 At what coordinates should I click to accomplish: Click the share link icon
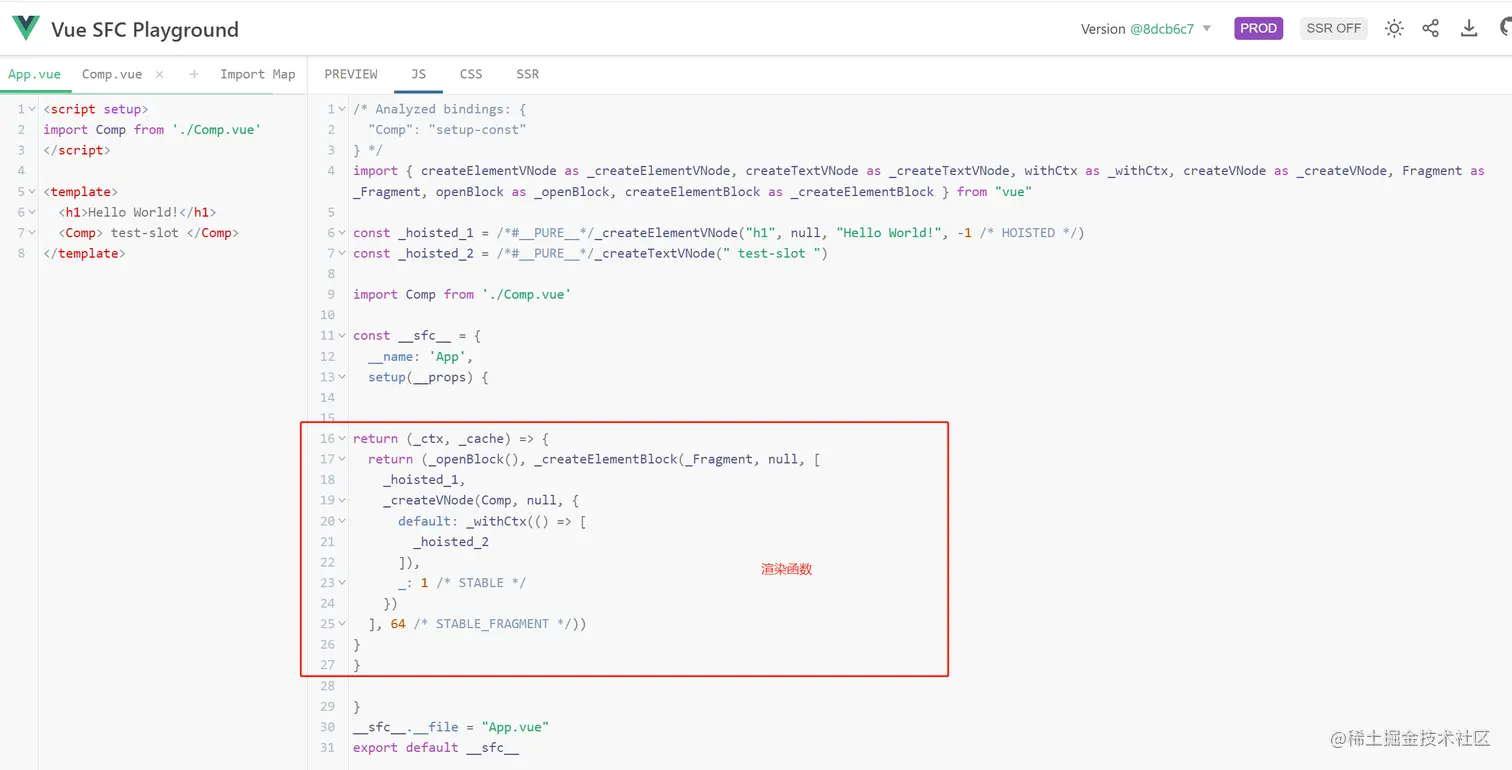(1431, 29)
